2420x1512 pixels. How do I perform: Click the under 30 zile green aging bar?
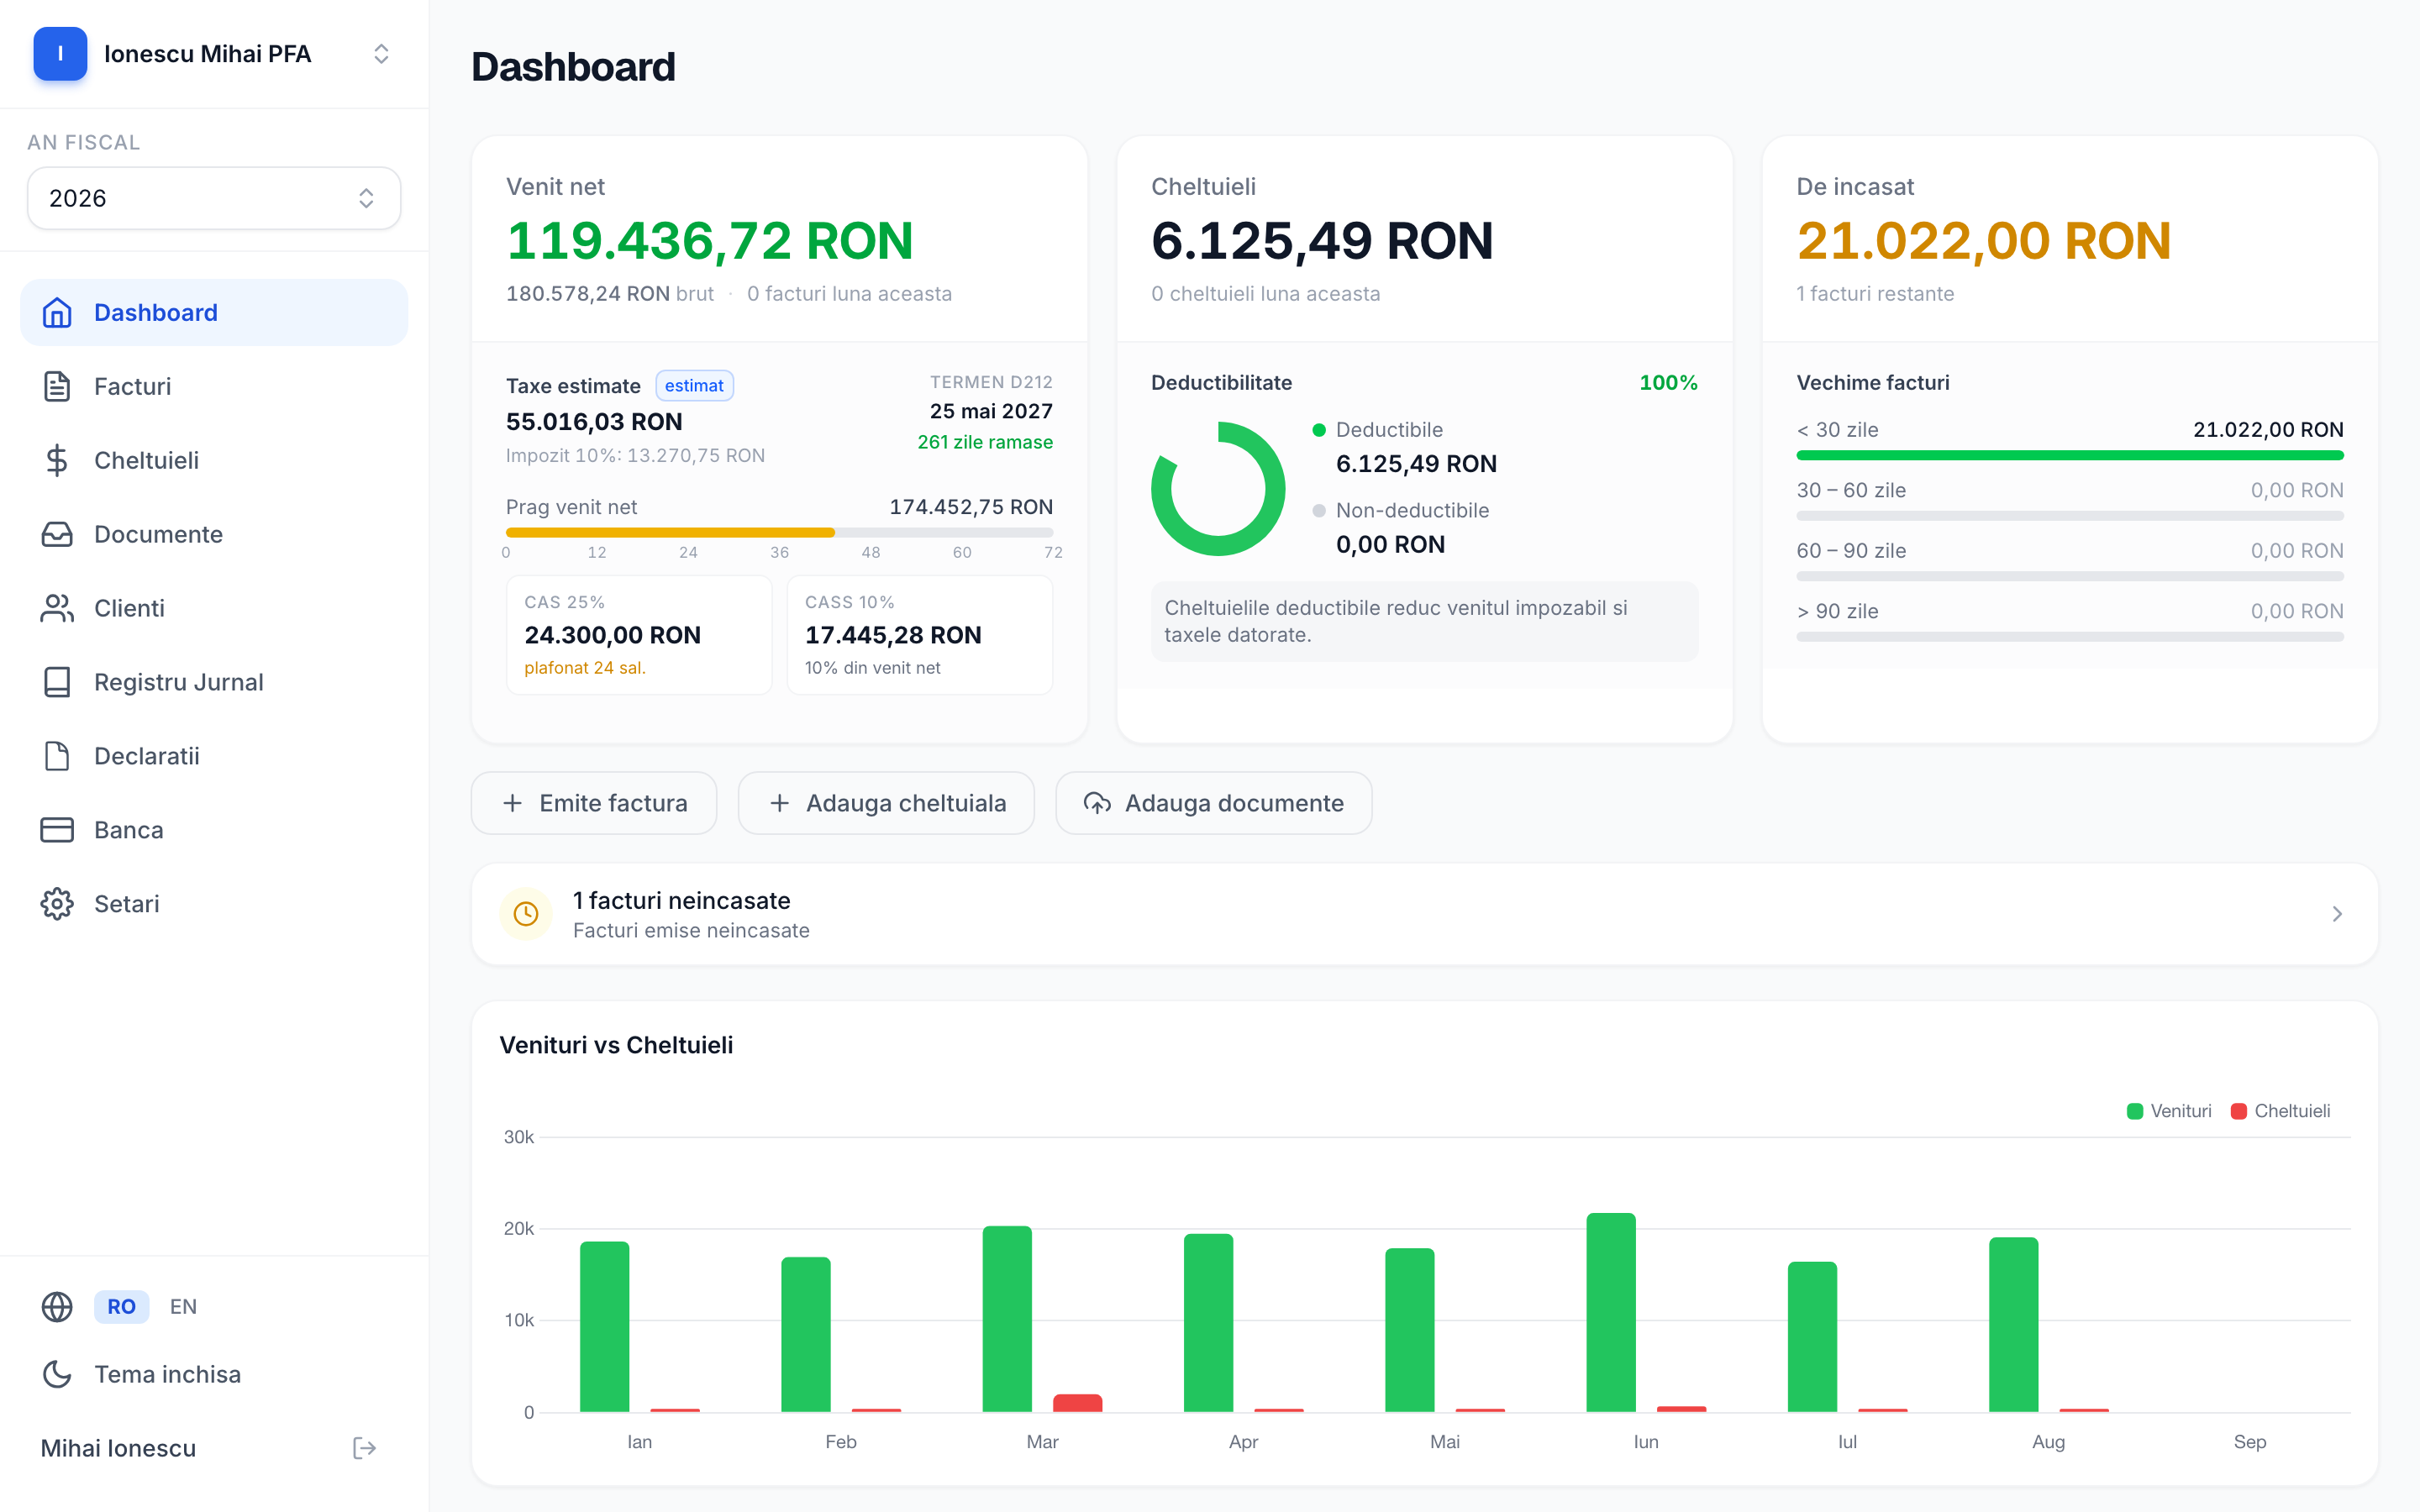click(x=2070, y=456)
